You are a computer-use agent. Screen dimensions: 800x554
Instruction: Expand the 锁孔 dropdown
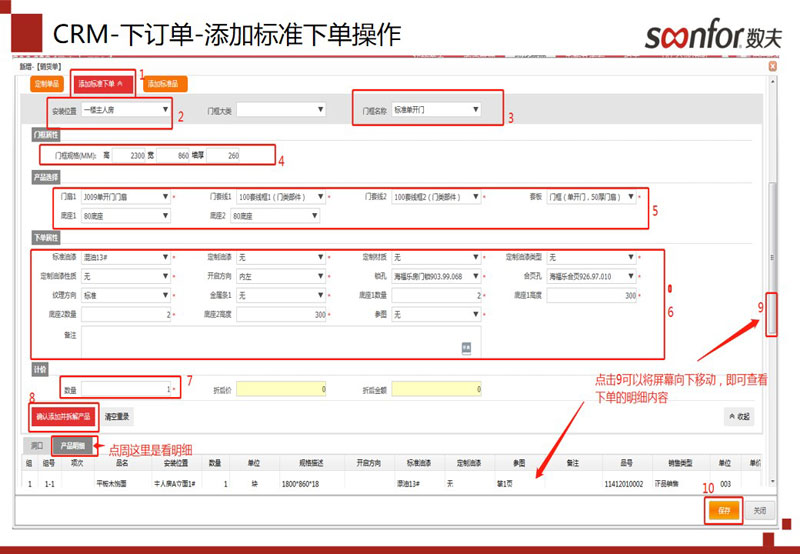[x=436, y=277]
